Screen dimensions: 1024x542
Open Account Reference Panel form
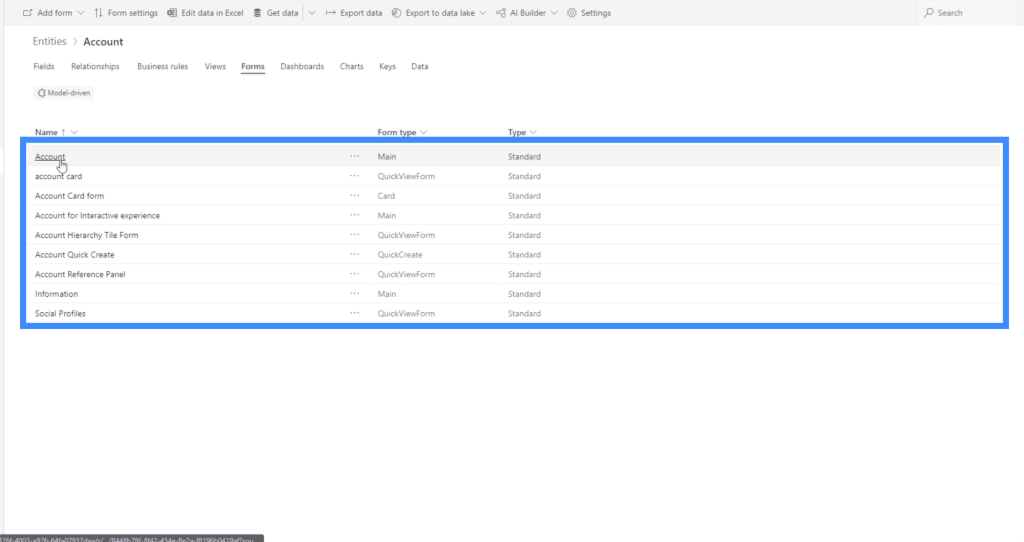[80, 274]
